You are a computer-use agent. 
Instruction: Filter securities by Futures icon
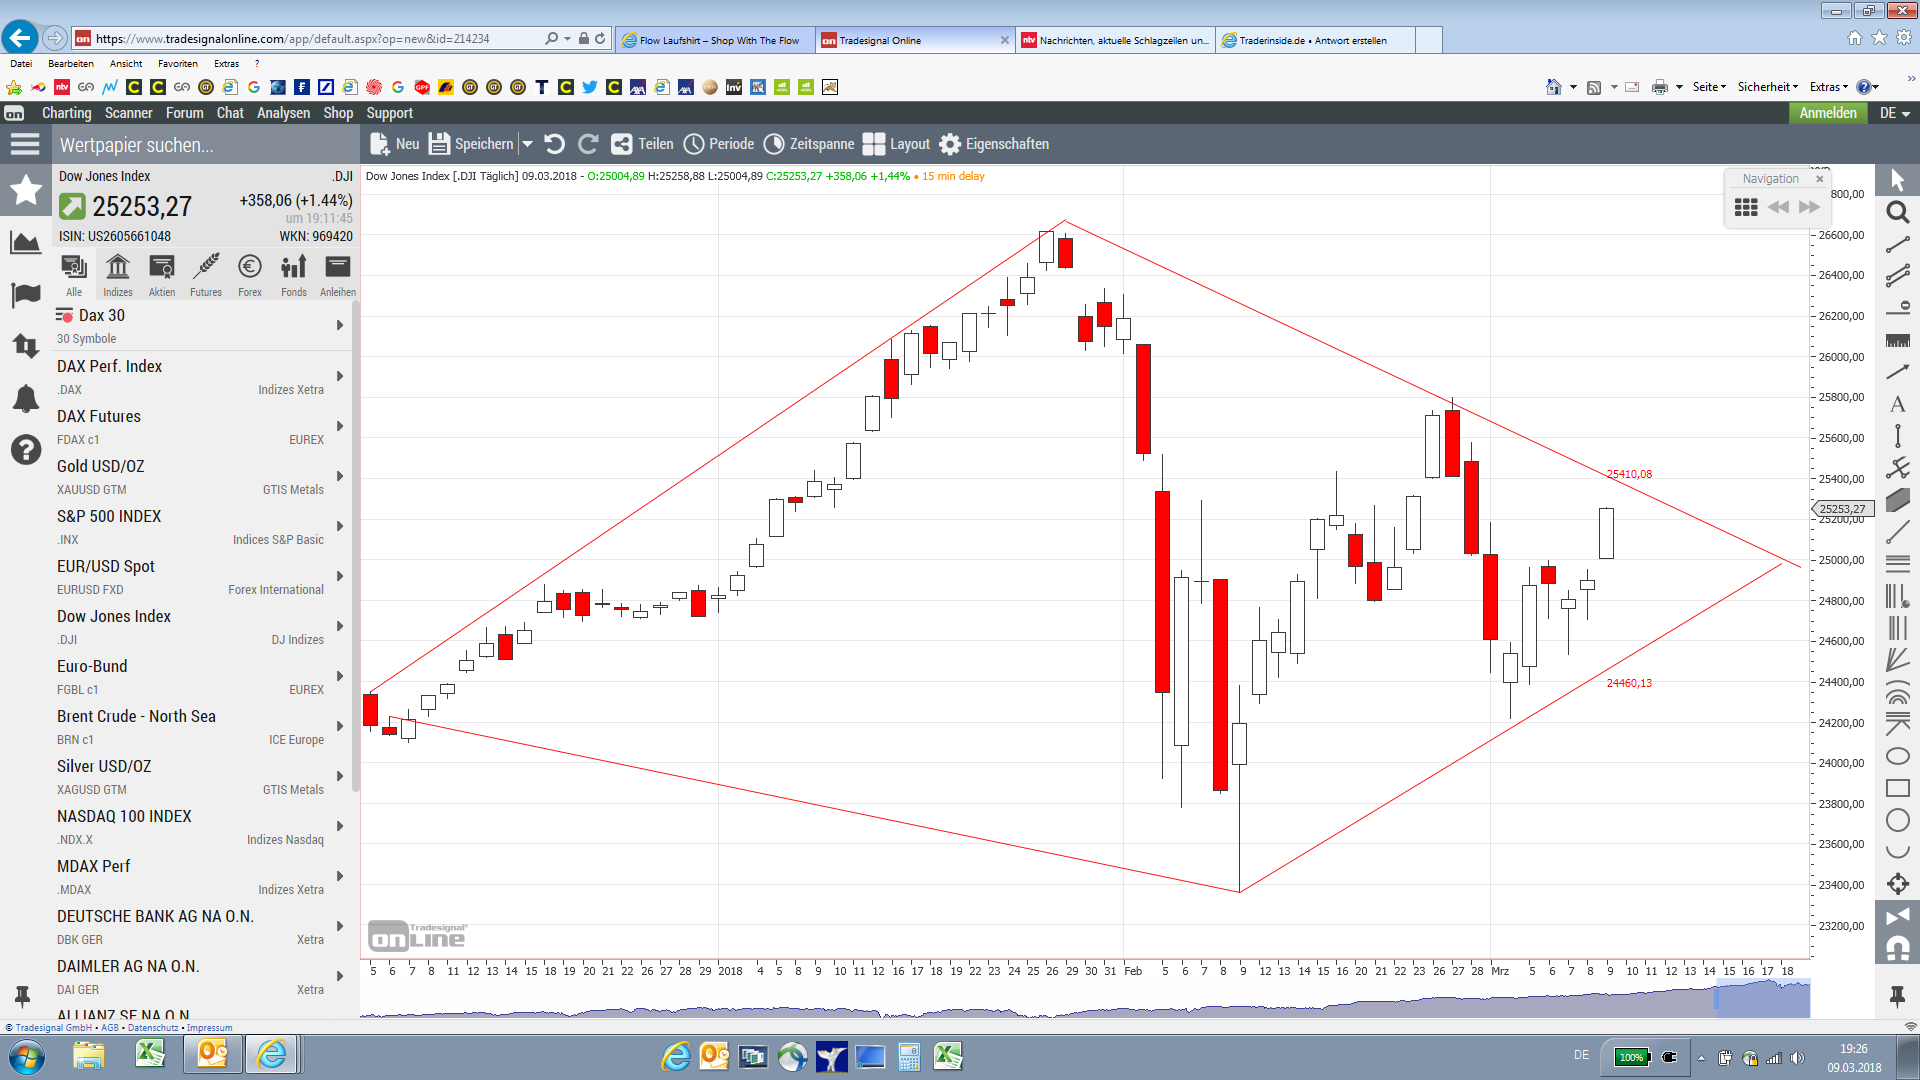pos(206,275)
